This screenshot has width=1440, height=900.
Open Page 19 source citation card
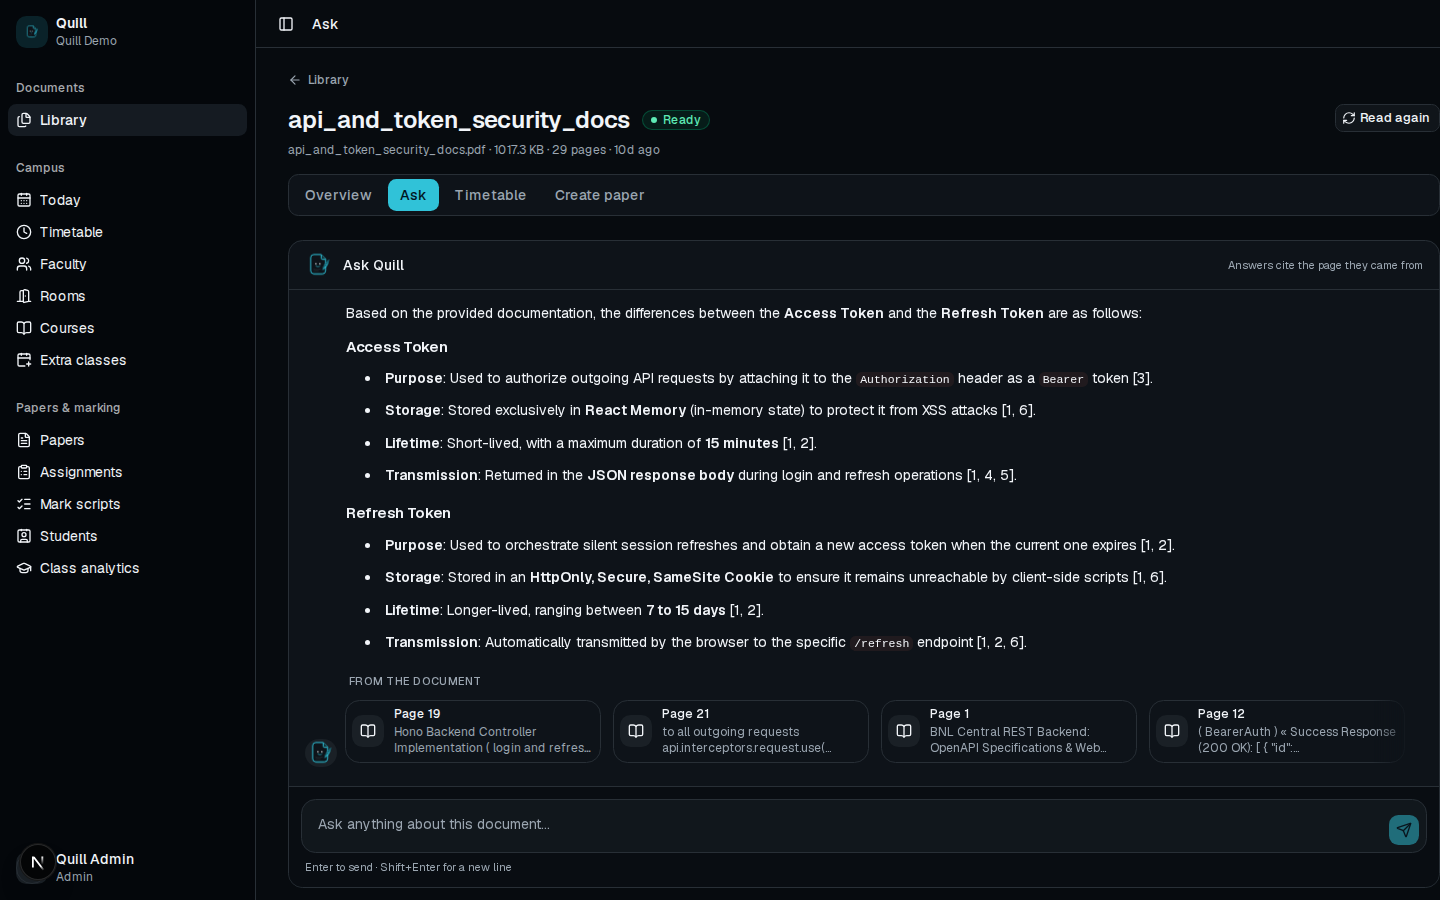click(x=473, y=732)
